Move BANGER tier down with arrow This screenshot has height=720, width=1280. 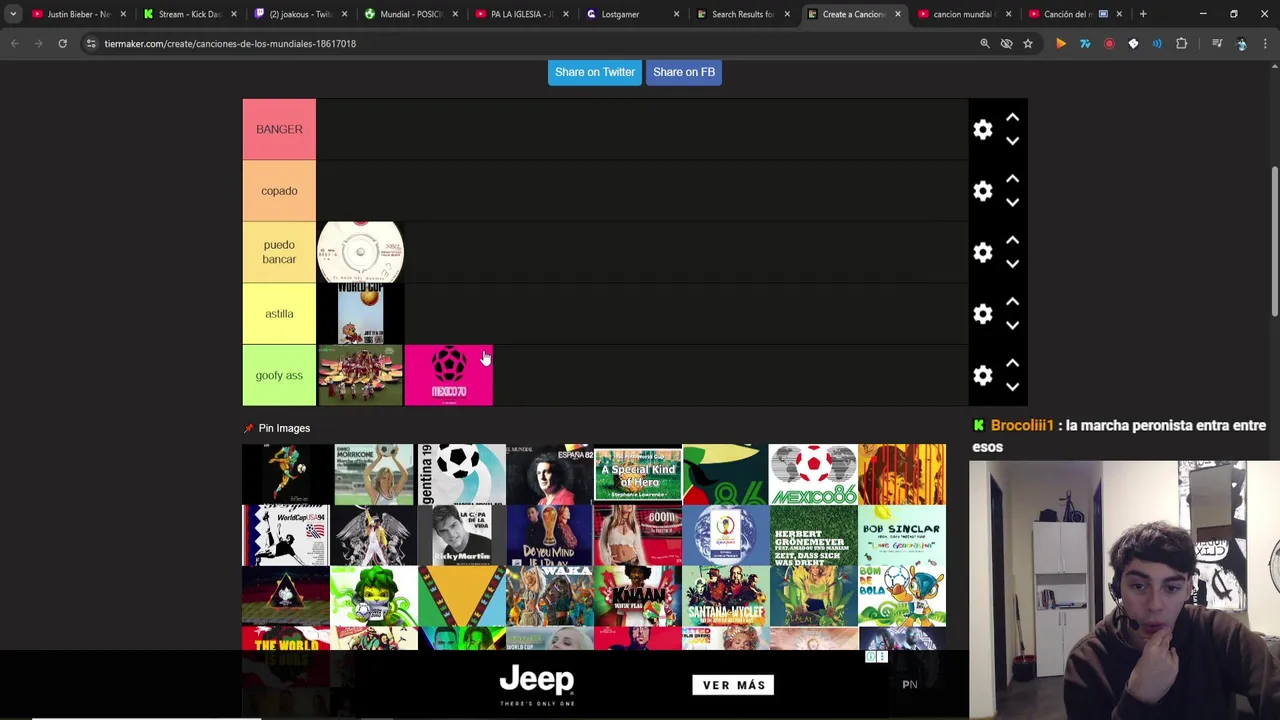pyautogui.click(x=1012, y=141)
